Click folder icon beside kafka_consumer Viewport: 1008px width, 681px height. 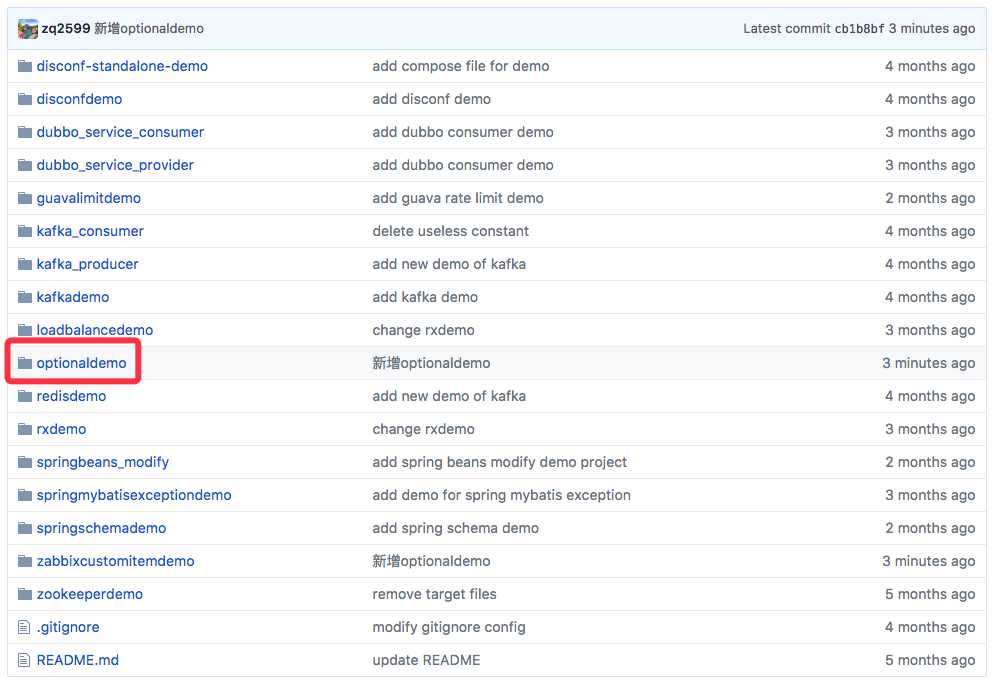25,231
